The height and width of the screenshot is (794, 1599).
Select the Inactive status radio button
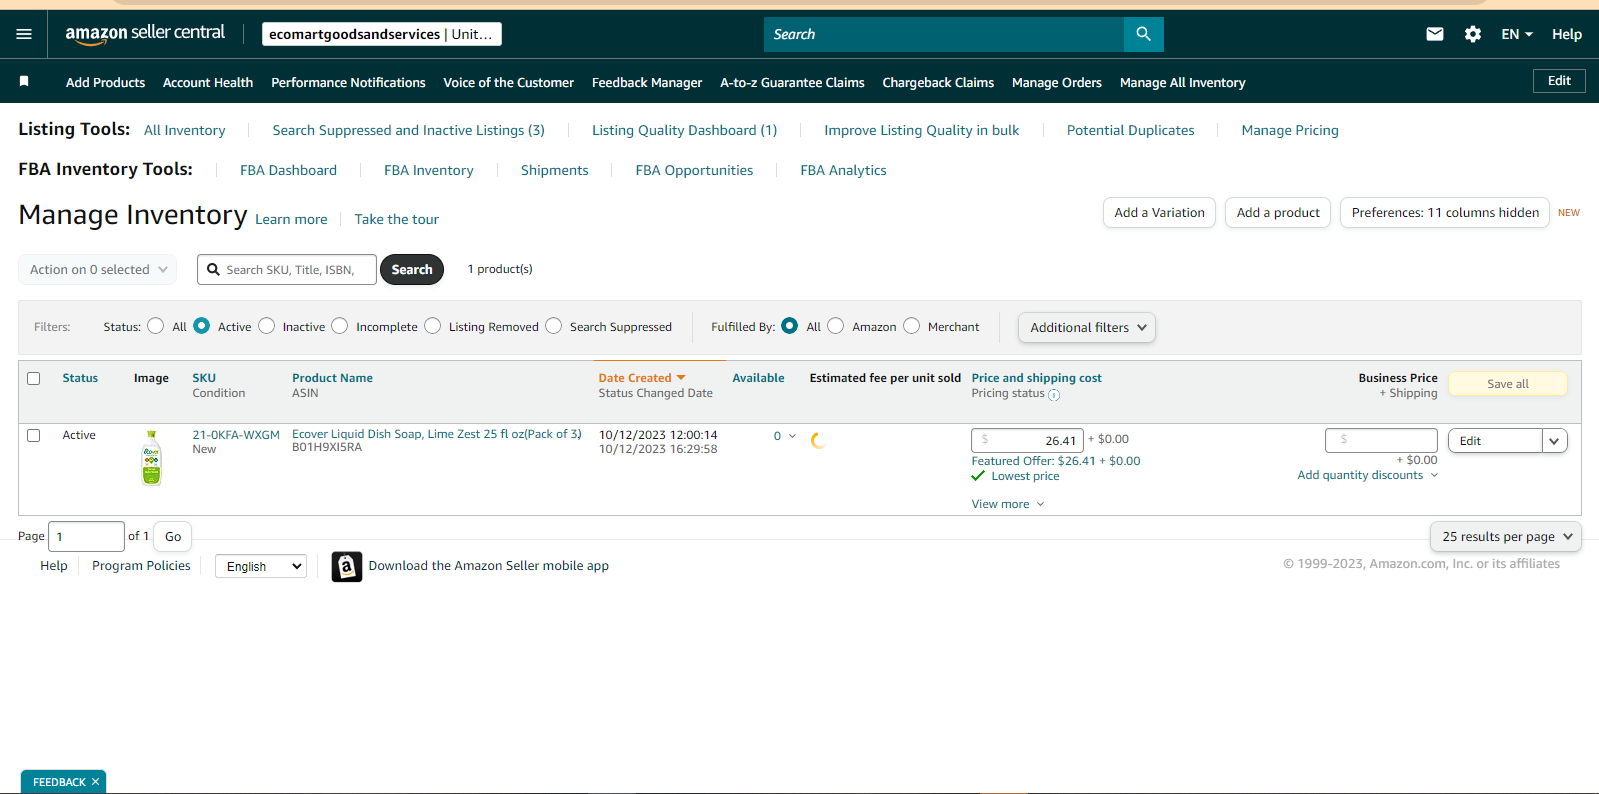click(267, 326)
